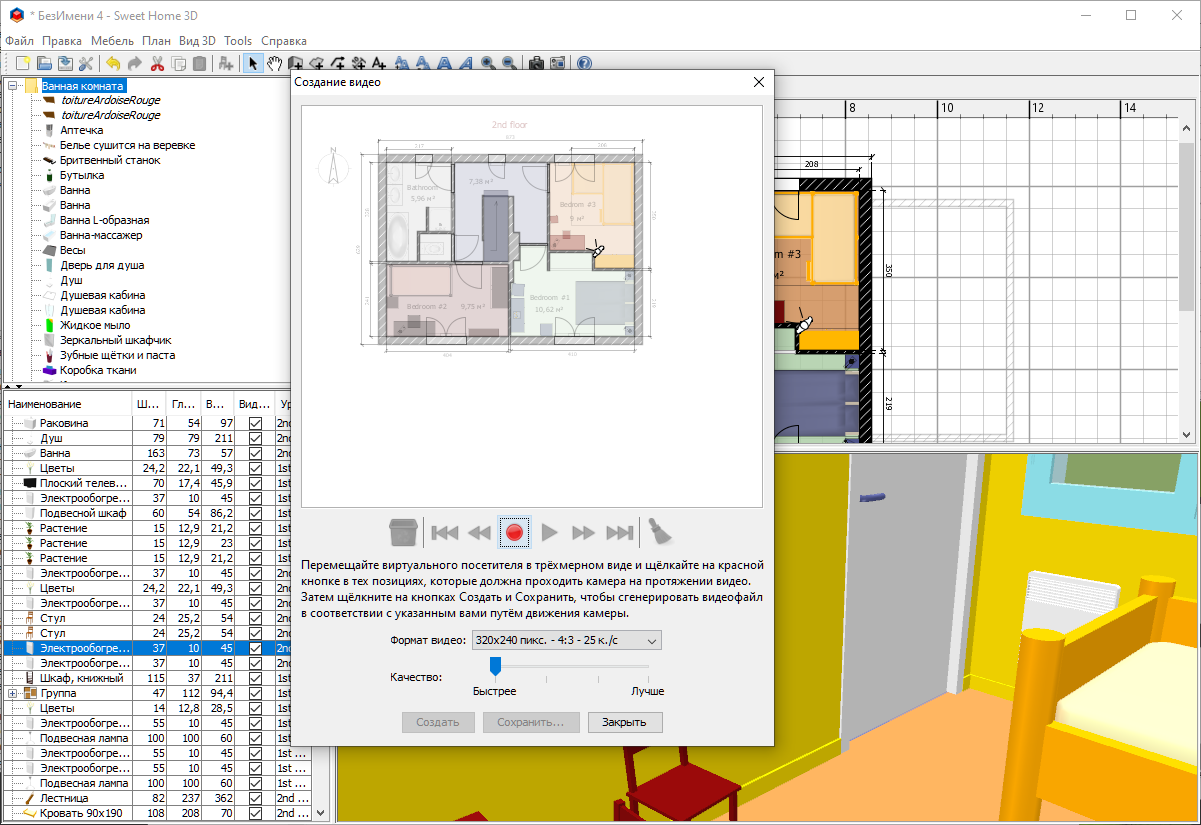
Task: Click the blue help question mark icon
Action: tap(585, 64)
